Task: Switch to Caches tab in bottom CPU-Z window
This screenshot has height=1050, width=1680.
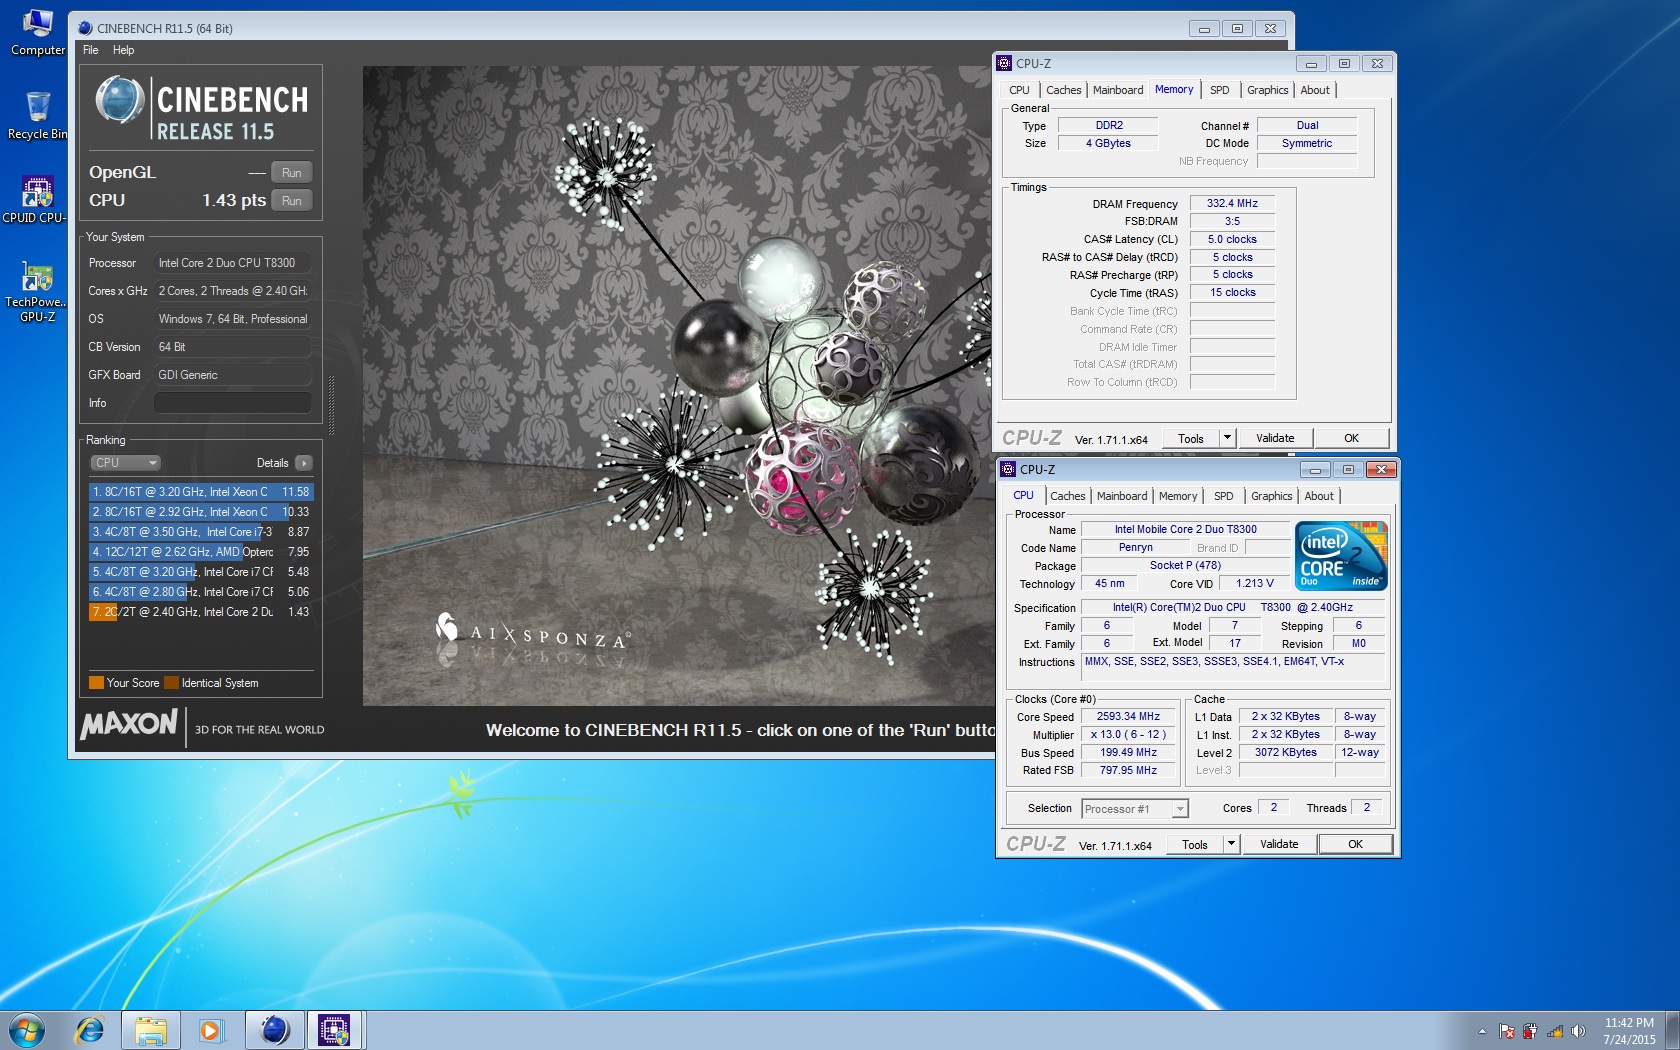Action: point(1067,496)
